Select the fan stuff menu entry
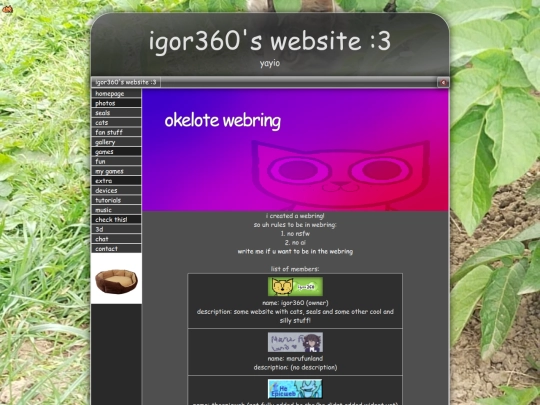Image resolution: width=540 pixels, height=405 pixels. 116,132
